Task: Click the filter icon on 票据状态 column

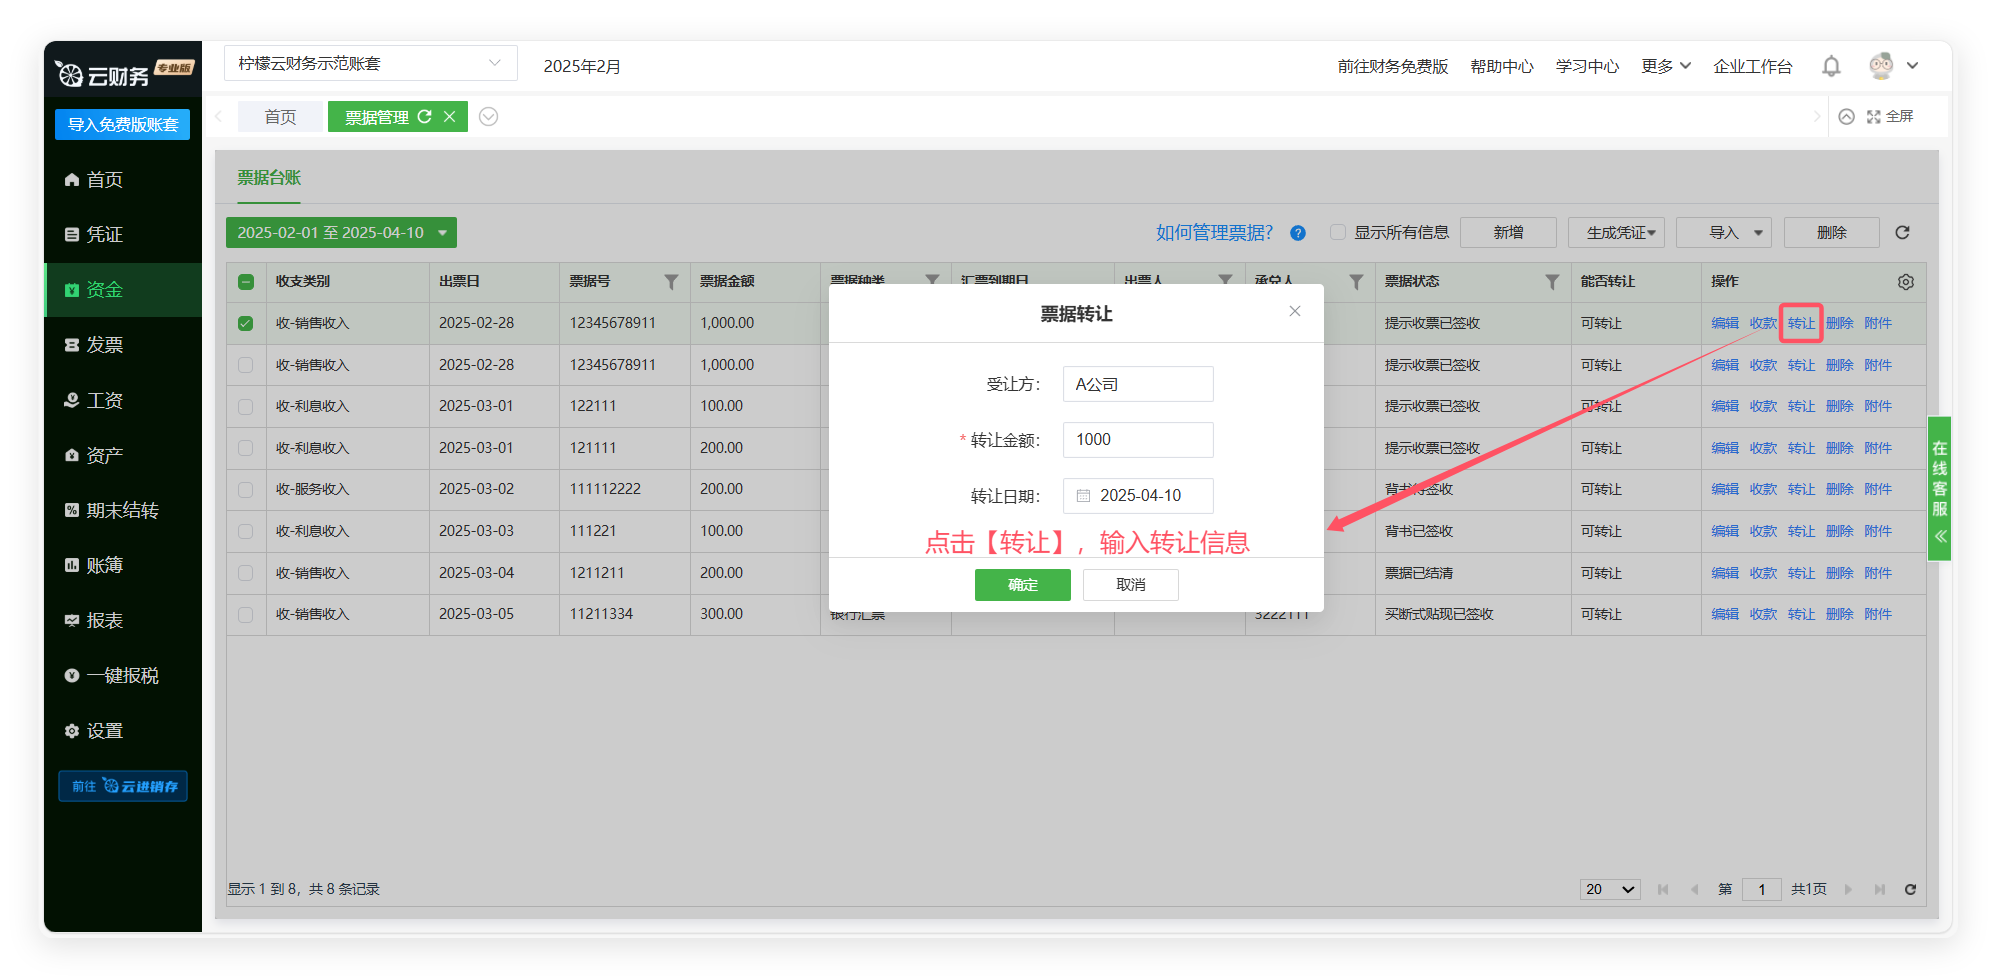Action: click(x=1552, y=282)
